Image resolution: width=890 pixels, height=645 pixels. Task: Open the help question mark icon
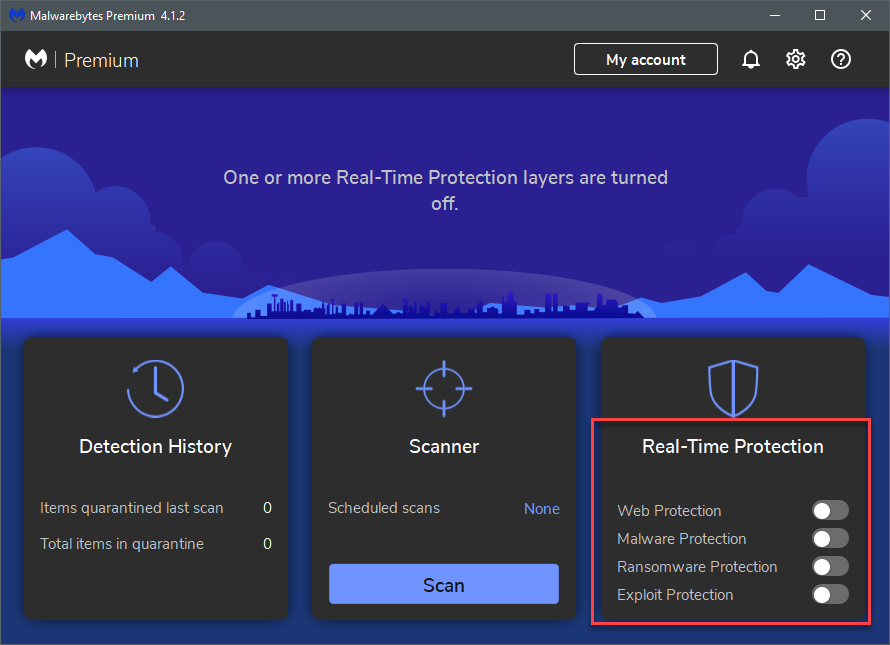[841, 59]
